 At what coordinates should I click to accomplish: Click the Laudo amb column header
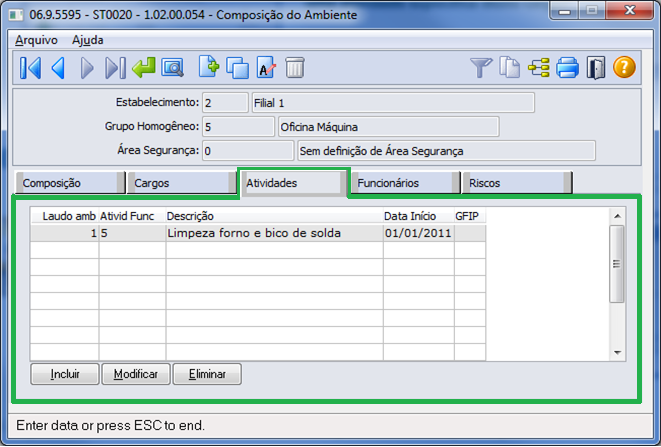click(x=65, y=216)
